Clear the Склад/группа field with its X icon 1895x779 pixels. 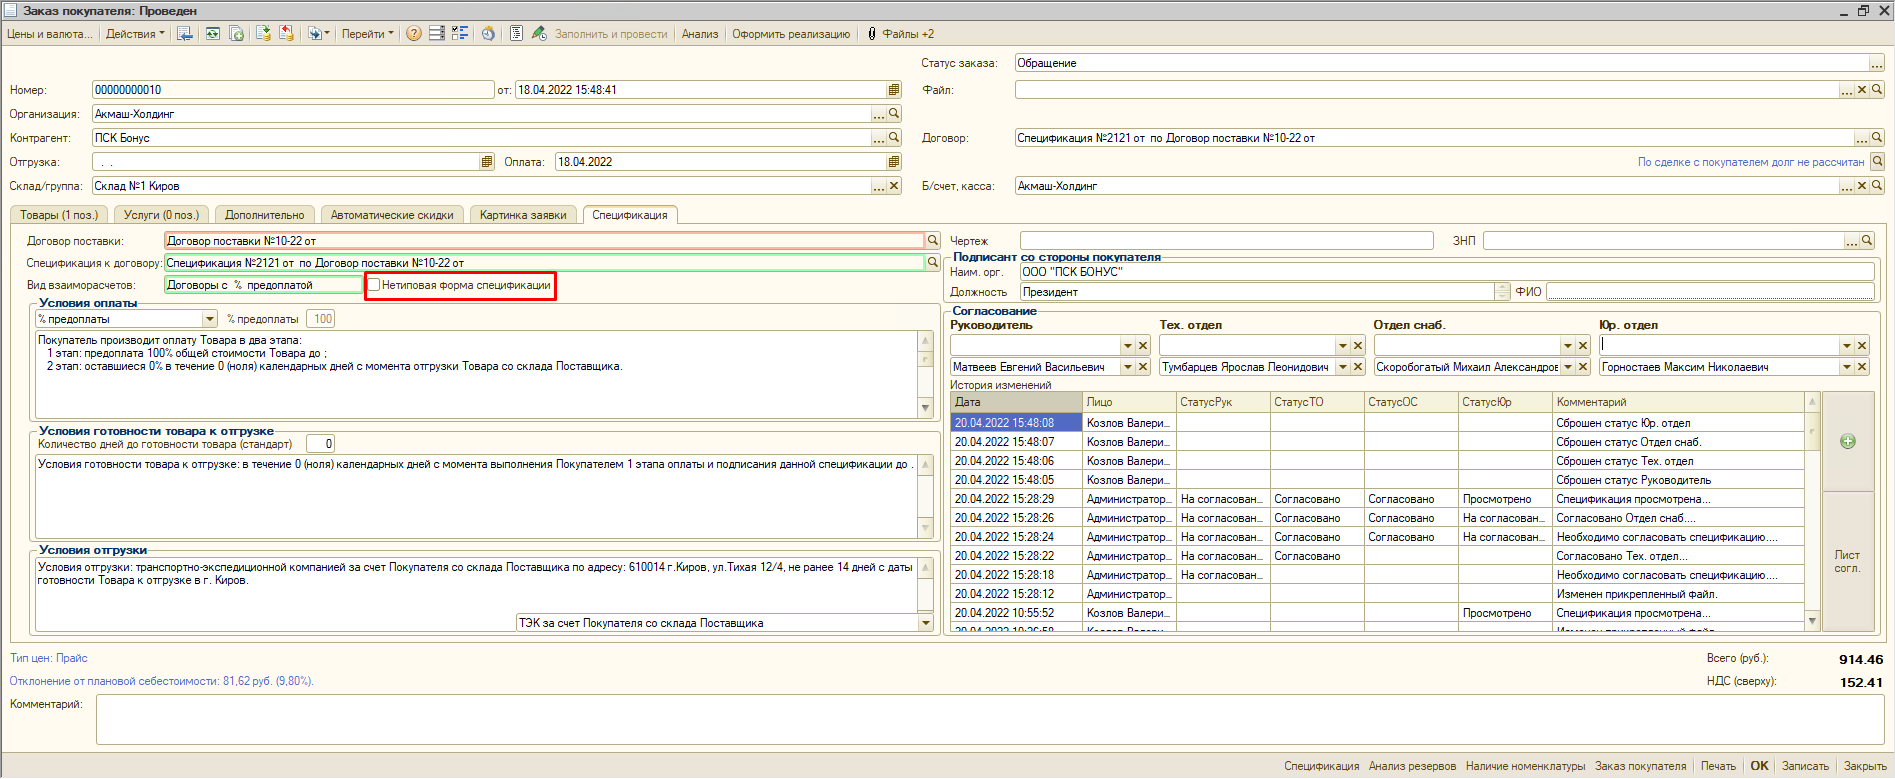pos(894,186)
